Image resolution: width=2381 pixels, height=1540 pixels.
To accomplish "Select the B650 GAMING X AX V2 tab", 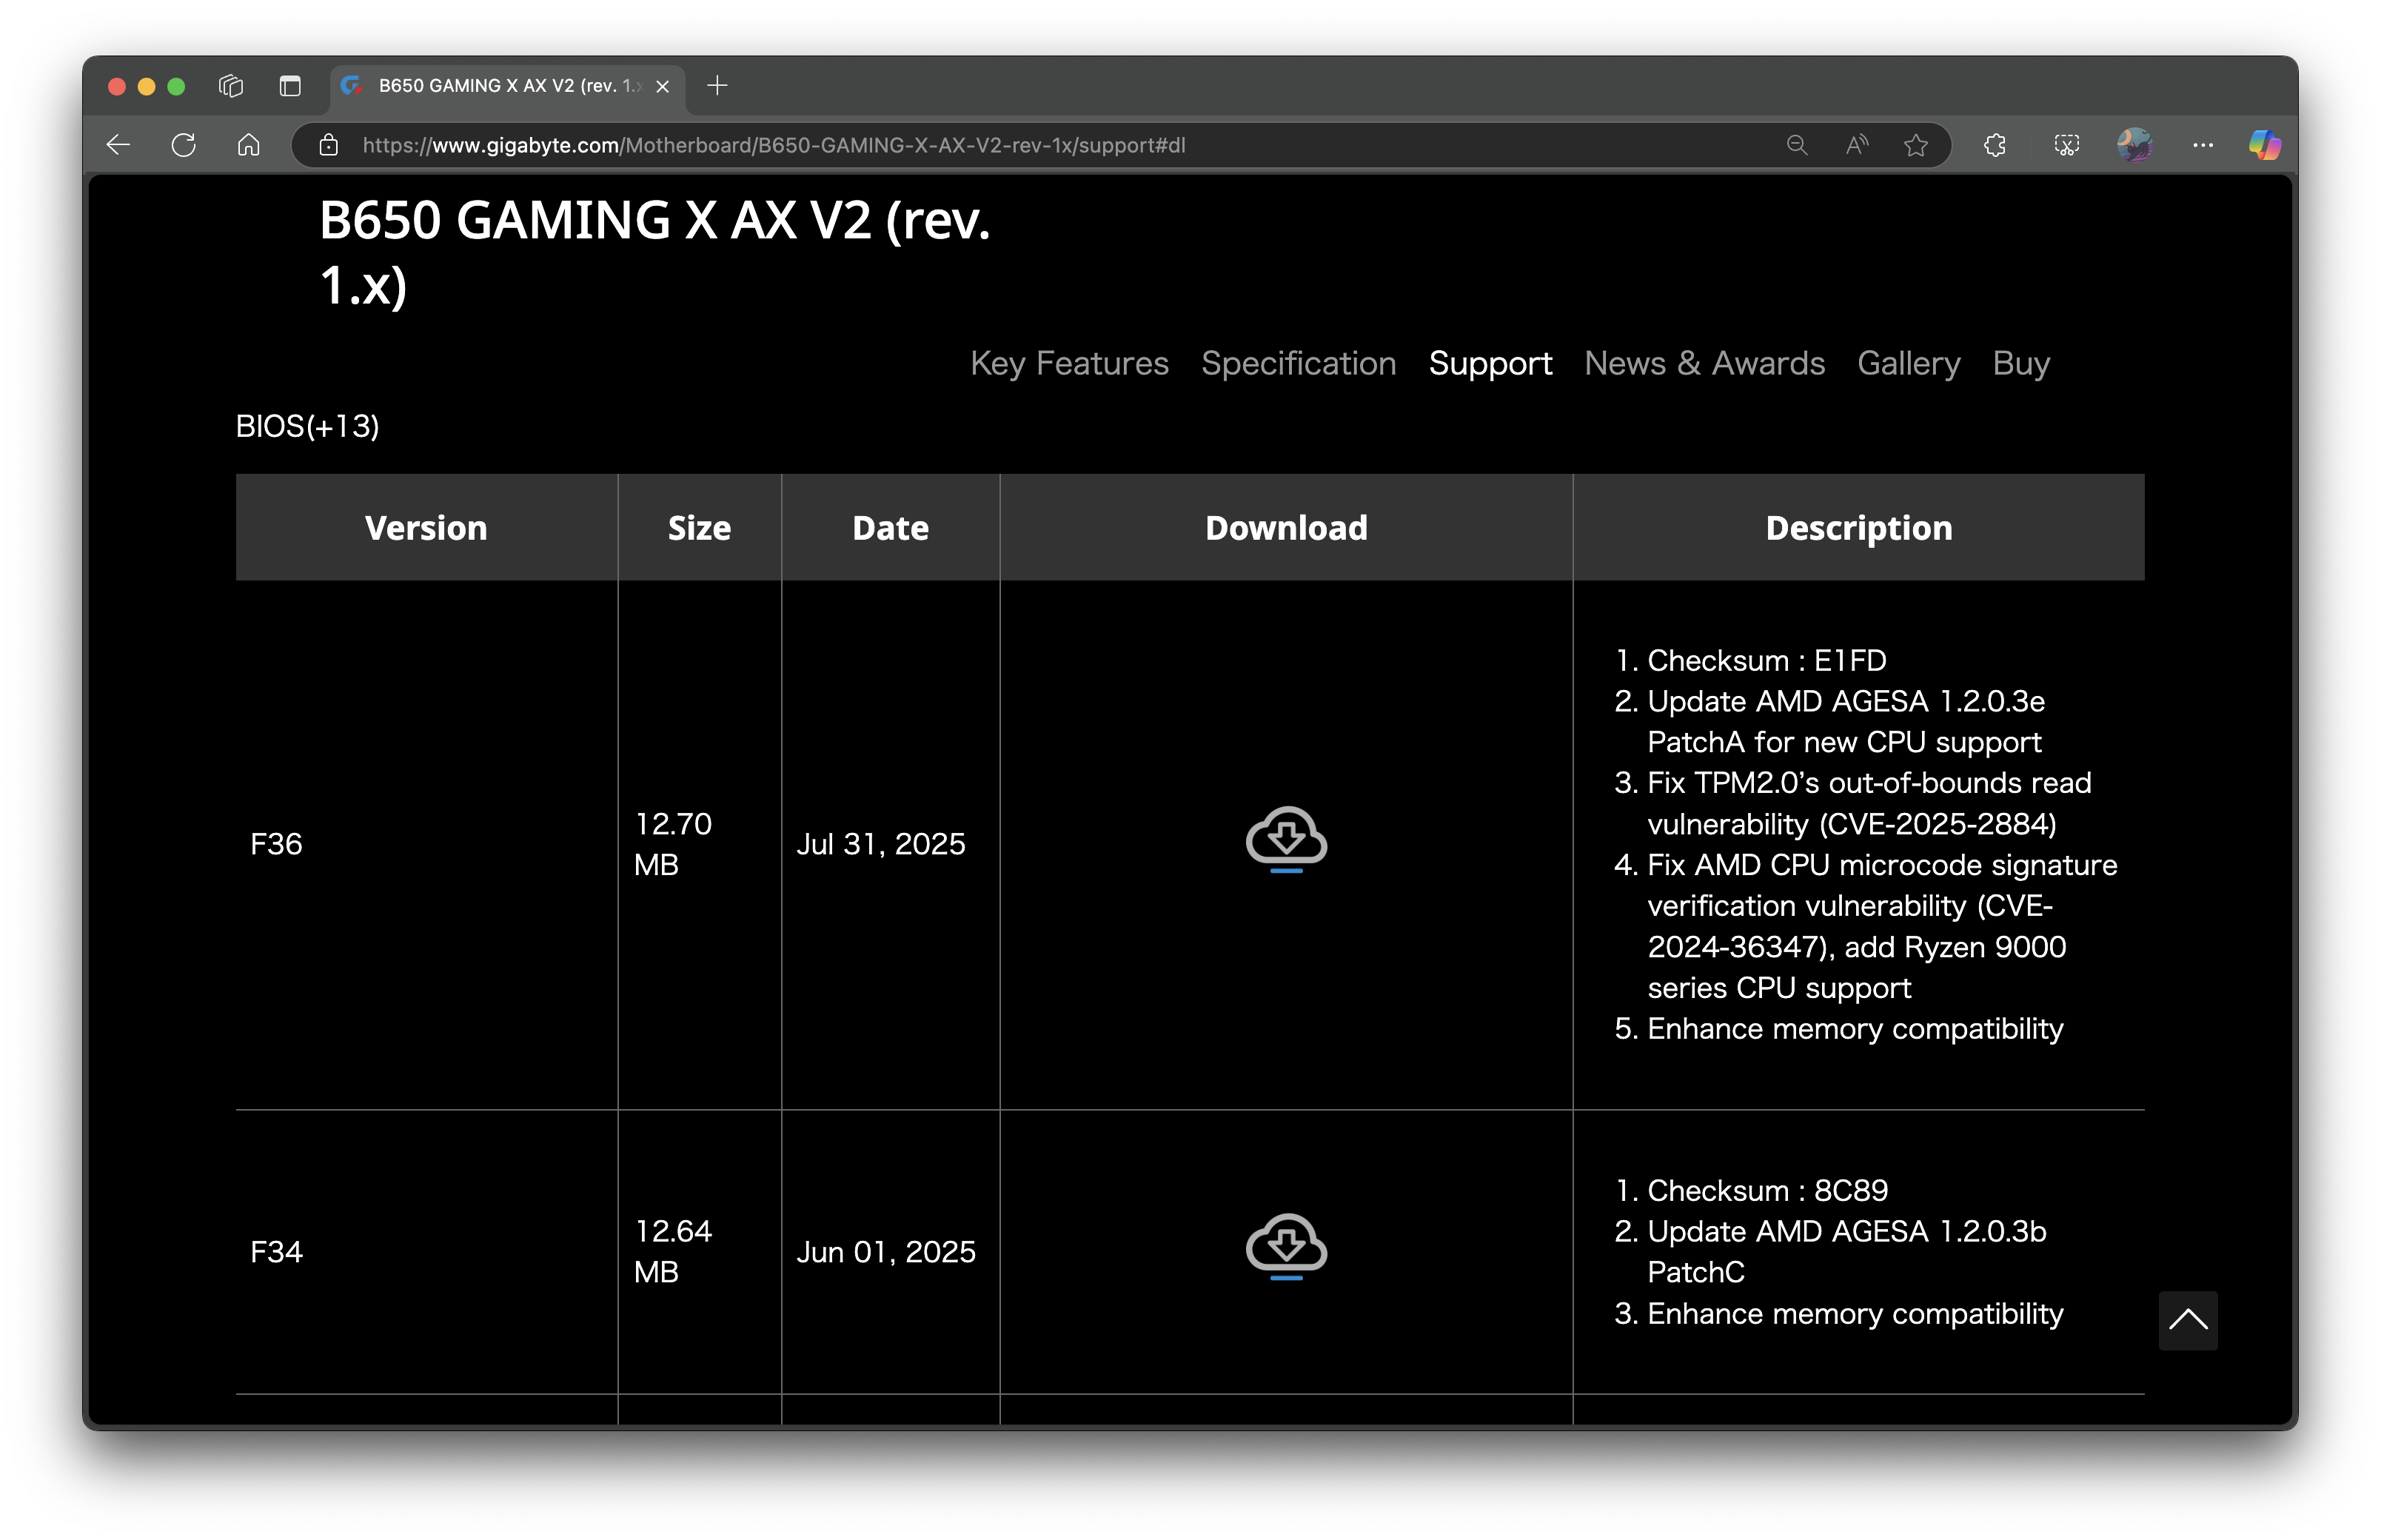I will click(508, 87).
